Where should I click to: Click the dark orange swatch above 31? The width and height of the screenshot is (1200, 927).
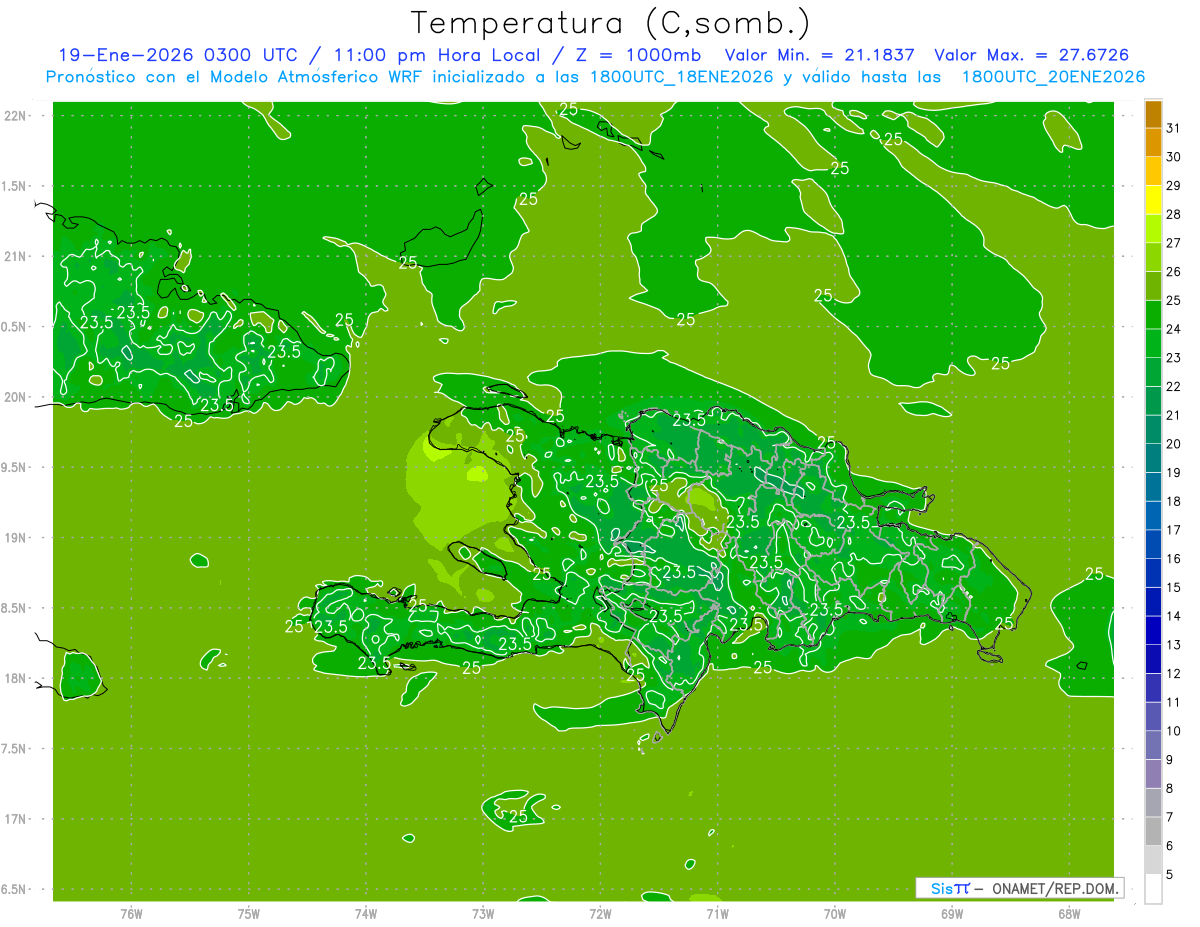tap(1154, 114)
